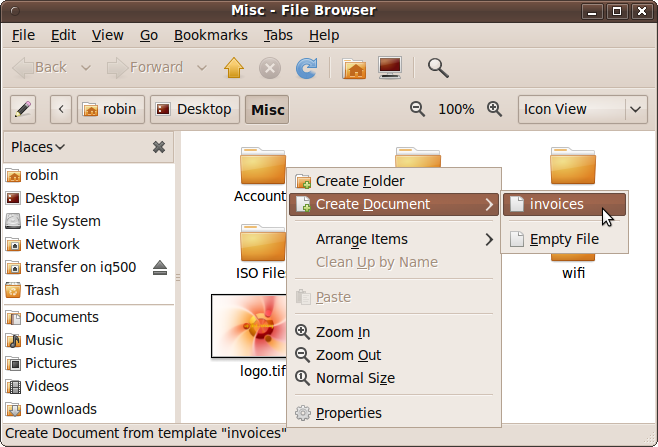The image size is (658, 447).
Task: Open the Help menu
Action: 324,35
